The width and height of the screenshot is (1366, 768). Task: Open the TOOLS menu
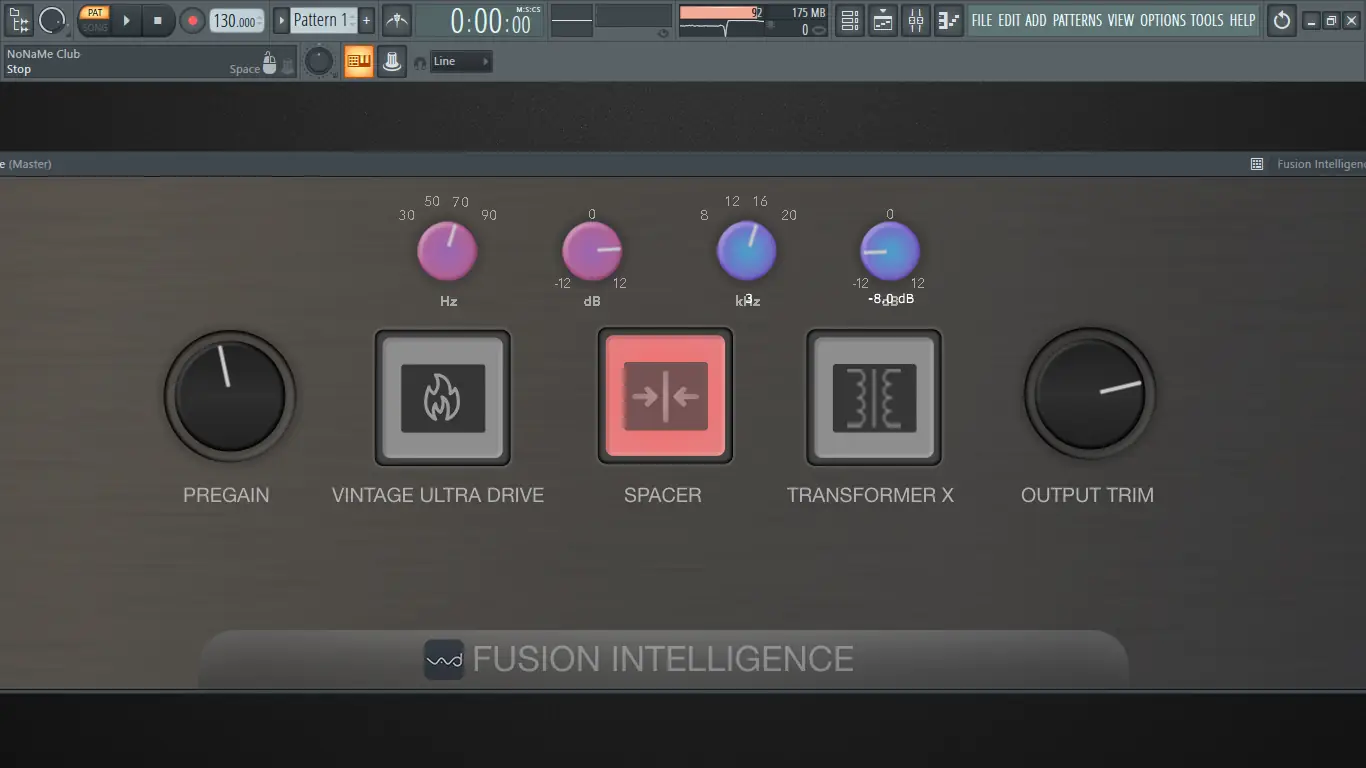(1207, 20)
